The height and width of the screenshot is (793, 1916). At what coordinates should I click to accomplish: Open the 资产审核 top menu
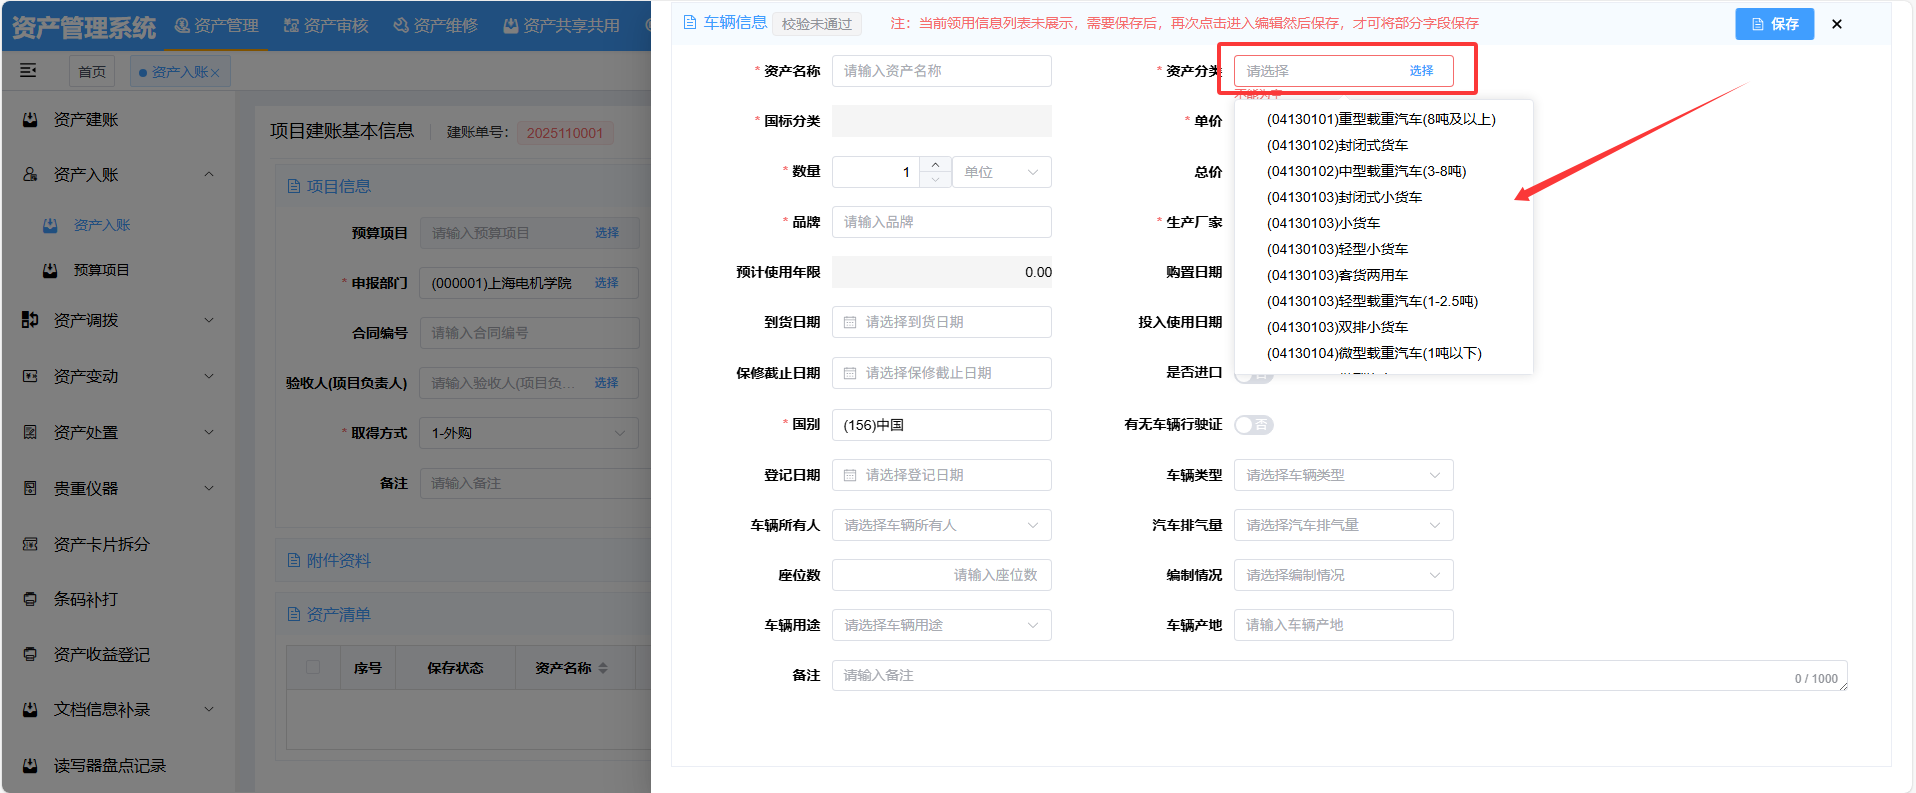[326, 25]
